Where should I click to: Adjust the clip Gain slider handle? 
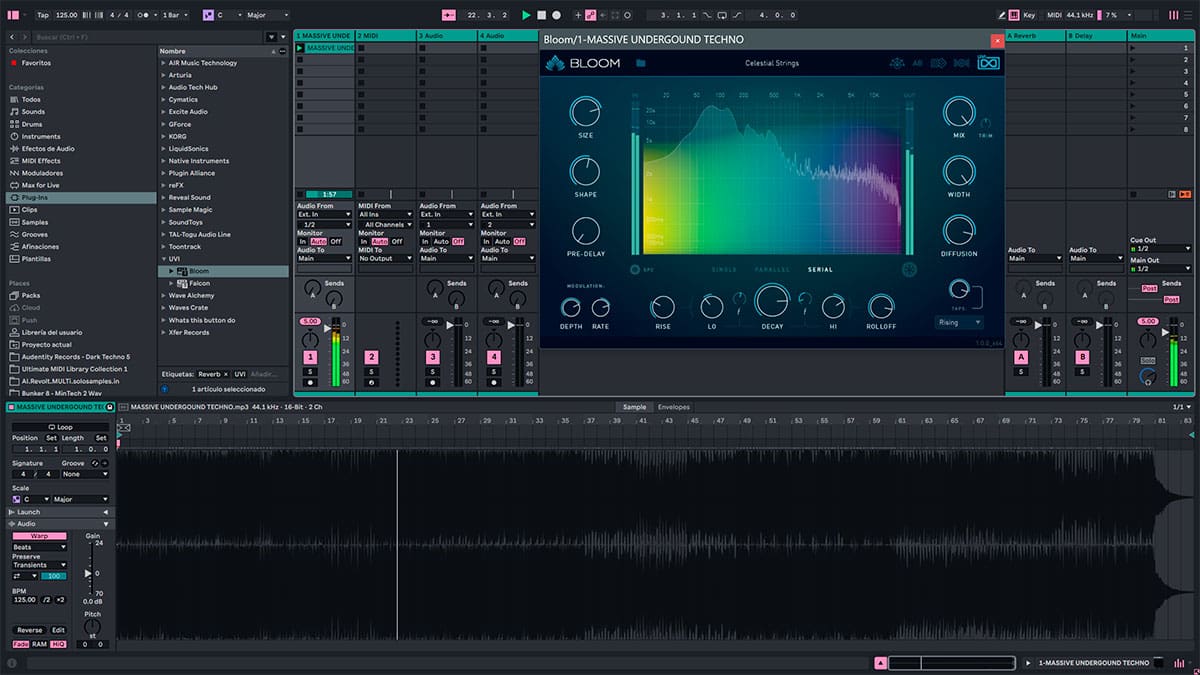89,572
